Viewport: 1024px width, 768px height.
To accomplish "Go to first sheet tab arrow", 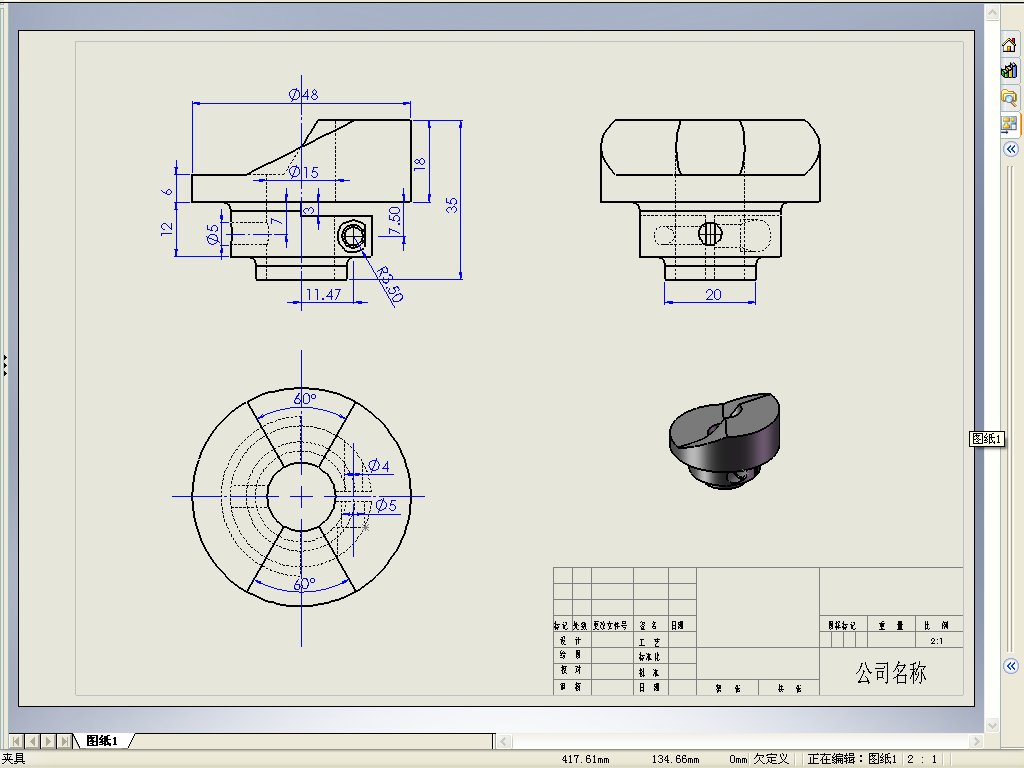I will point(16,741).
